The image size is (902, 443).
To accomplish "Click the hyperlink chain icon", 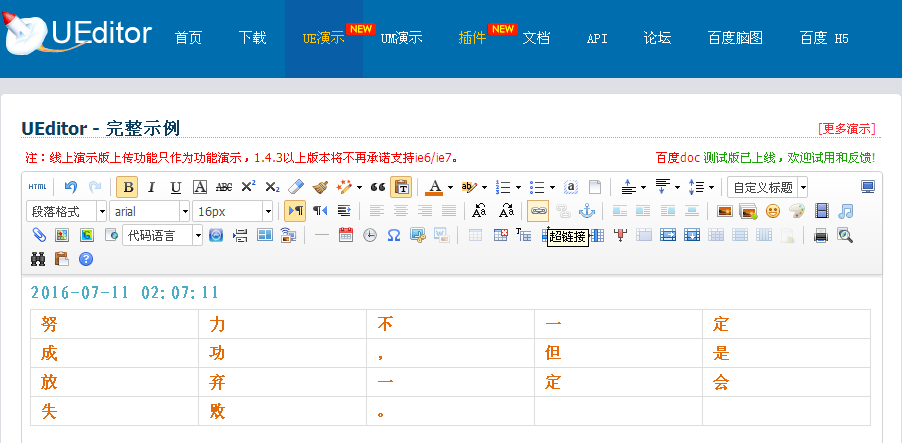I will tap(538, 211).
